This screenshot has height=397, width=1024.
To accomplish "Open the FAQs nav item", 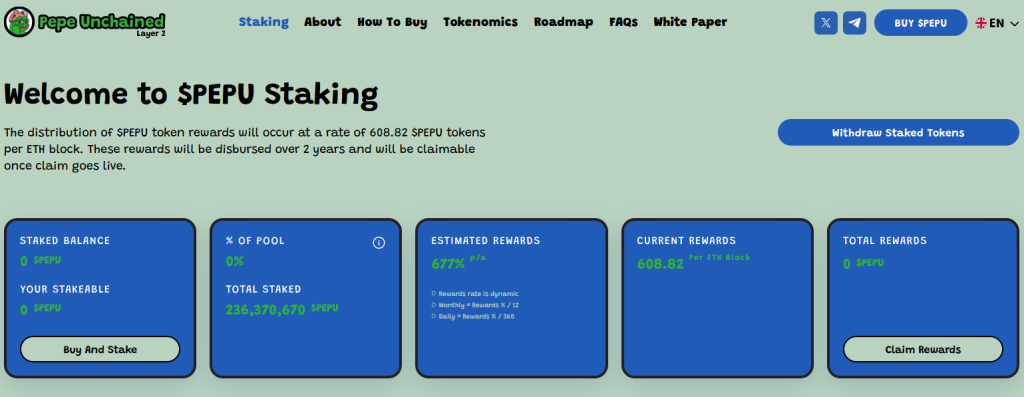I will click(x=624, y=22).
